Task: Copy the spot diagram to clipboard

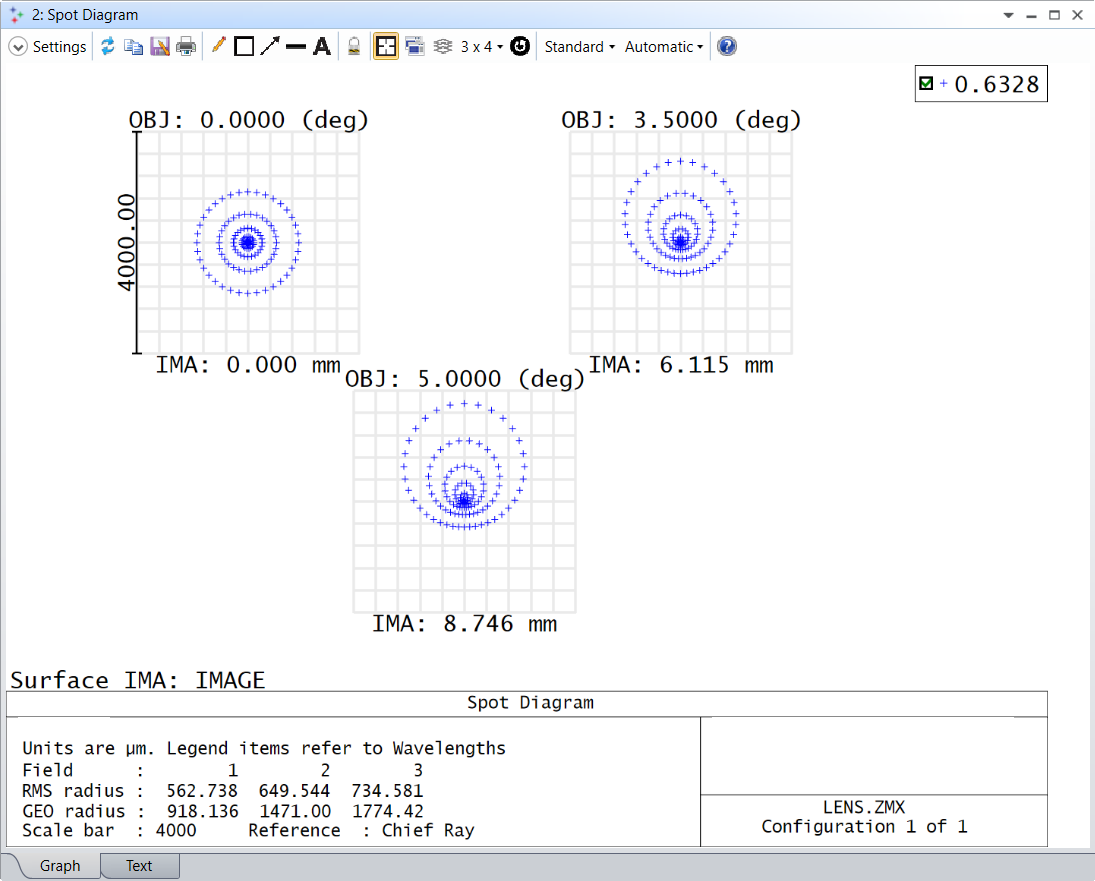Action: click(133, 47)
